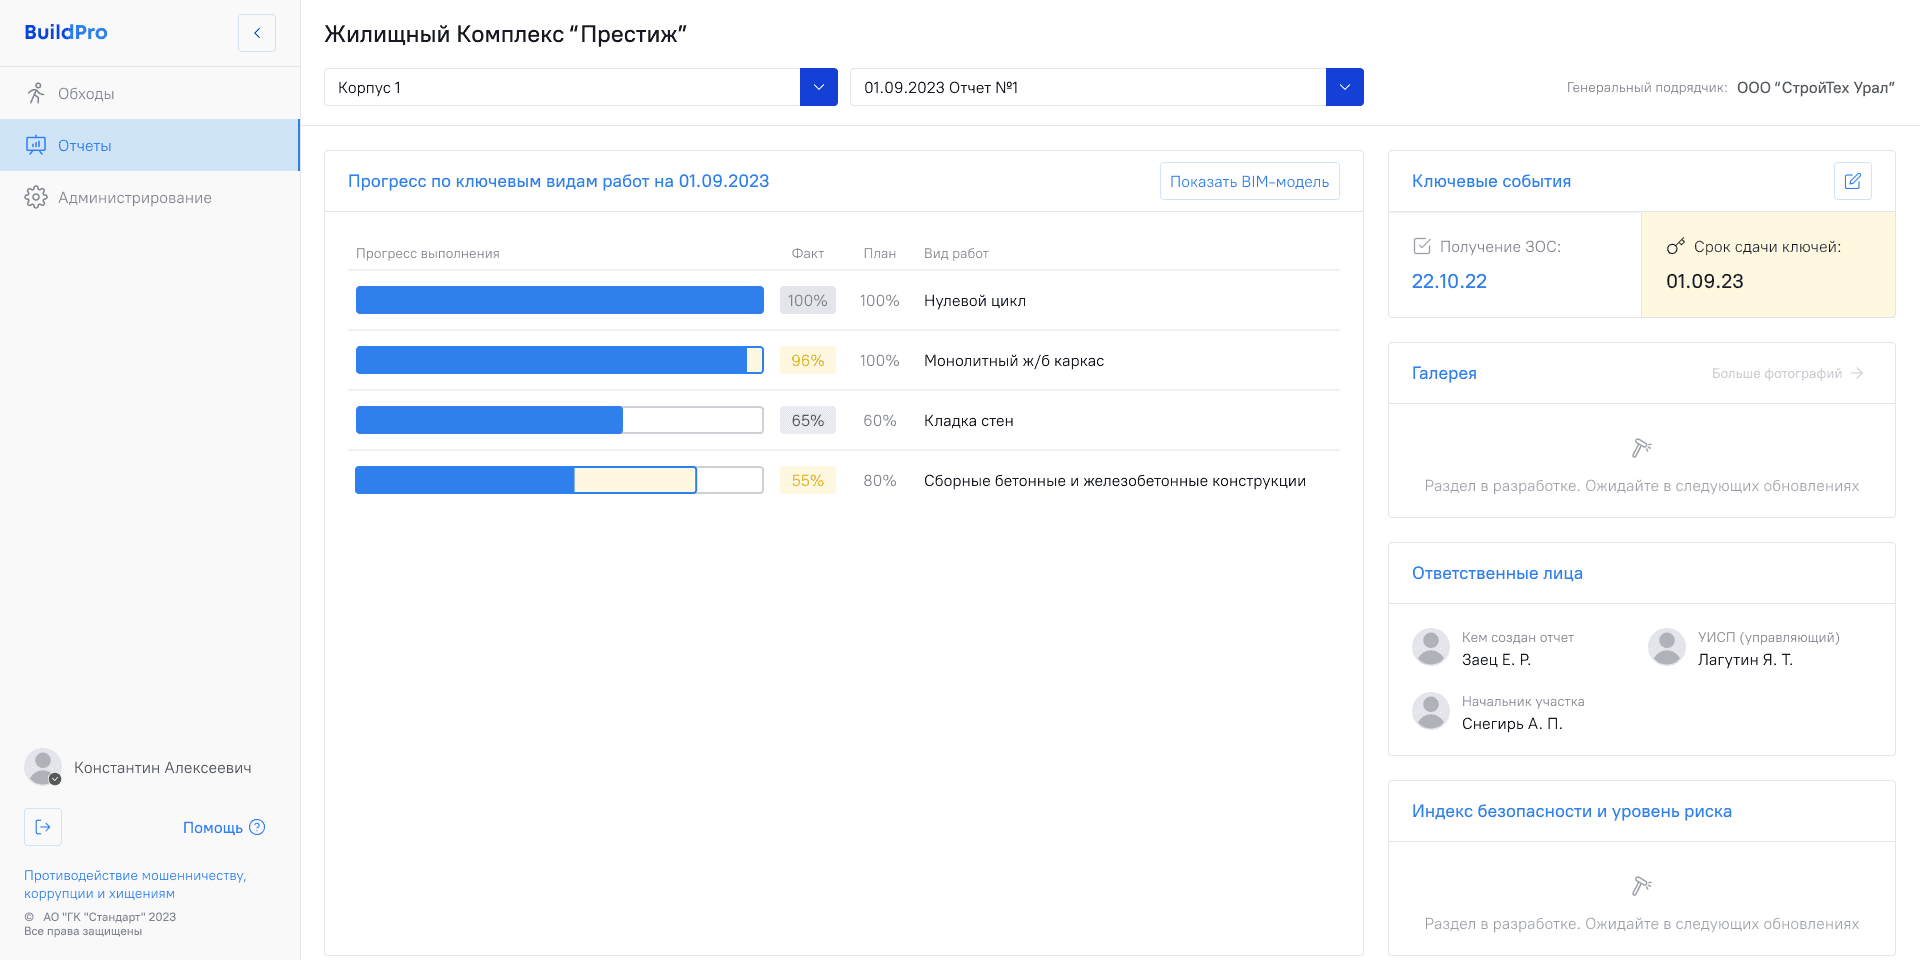The width and height of the screenshot is (1920, 960).
Task: Click Константин Алексеевич user avatar
Action: [43, 767]
